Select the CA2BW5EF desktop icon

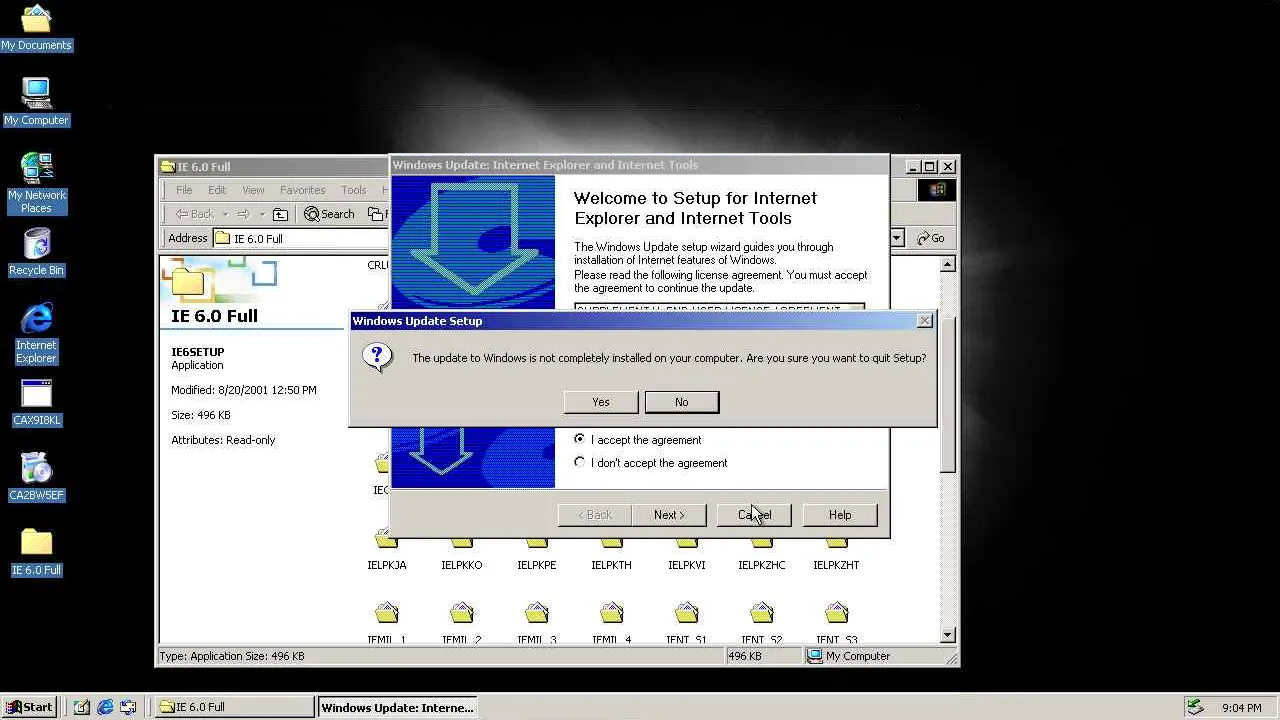[x=36, y=477]
